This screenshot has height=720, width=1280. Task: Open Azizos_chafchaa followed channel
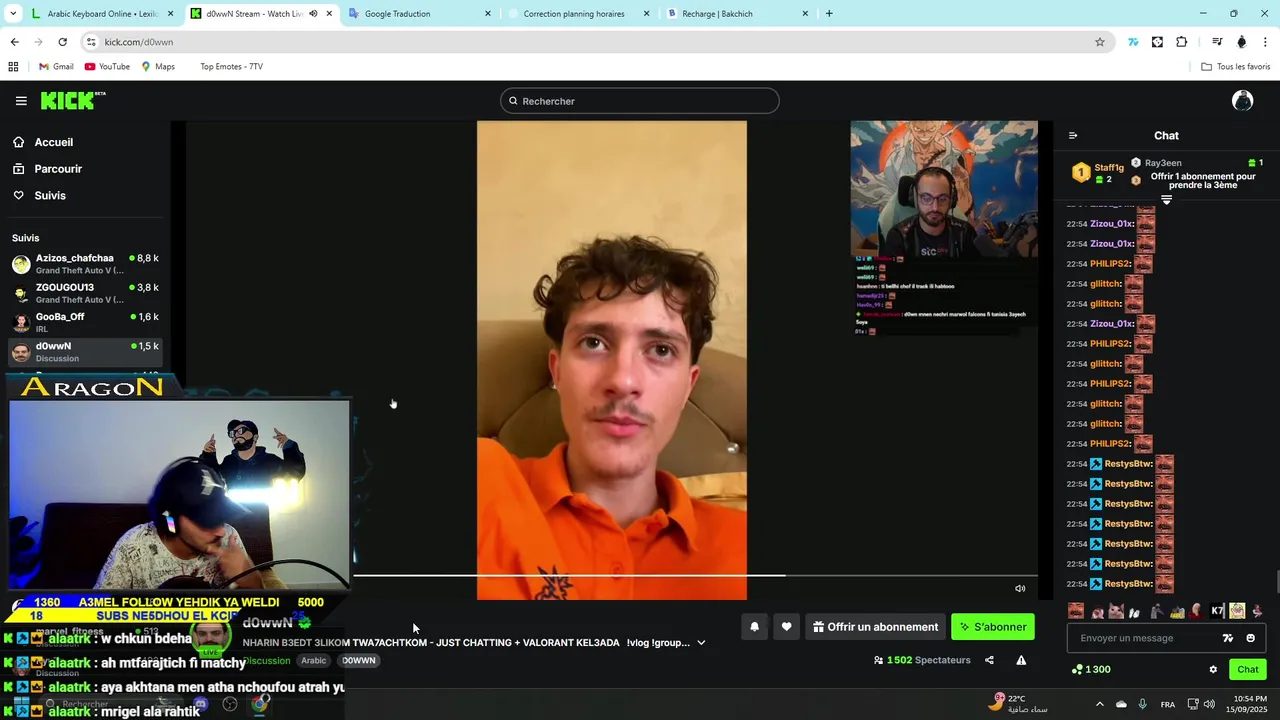coord(85,264)
